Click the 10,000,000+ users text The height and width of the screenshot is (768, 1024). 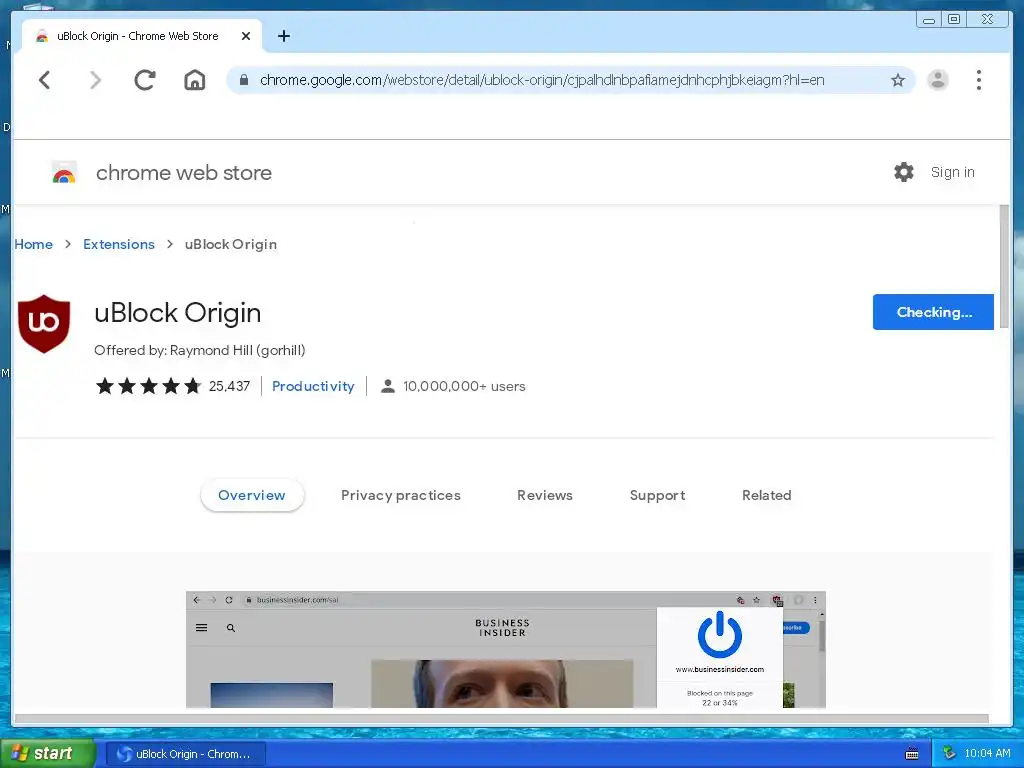point(464,386)
